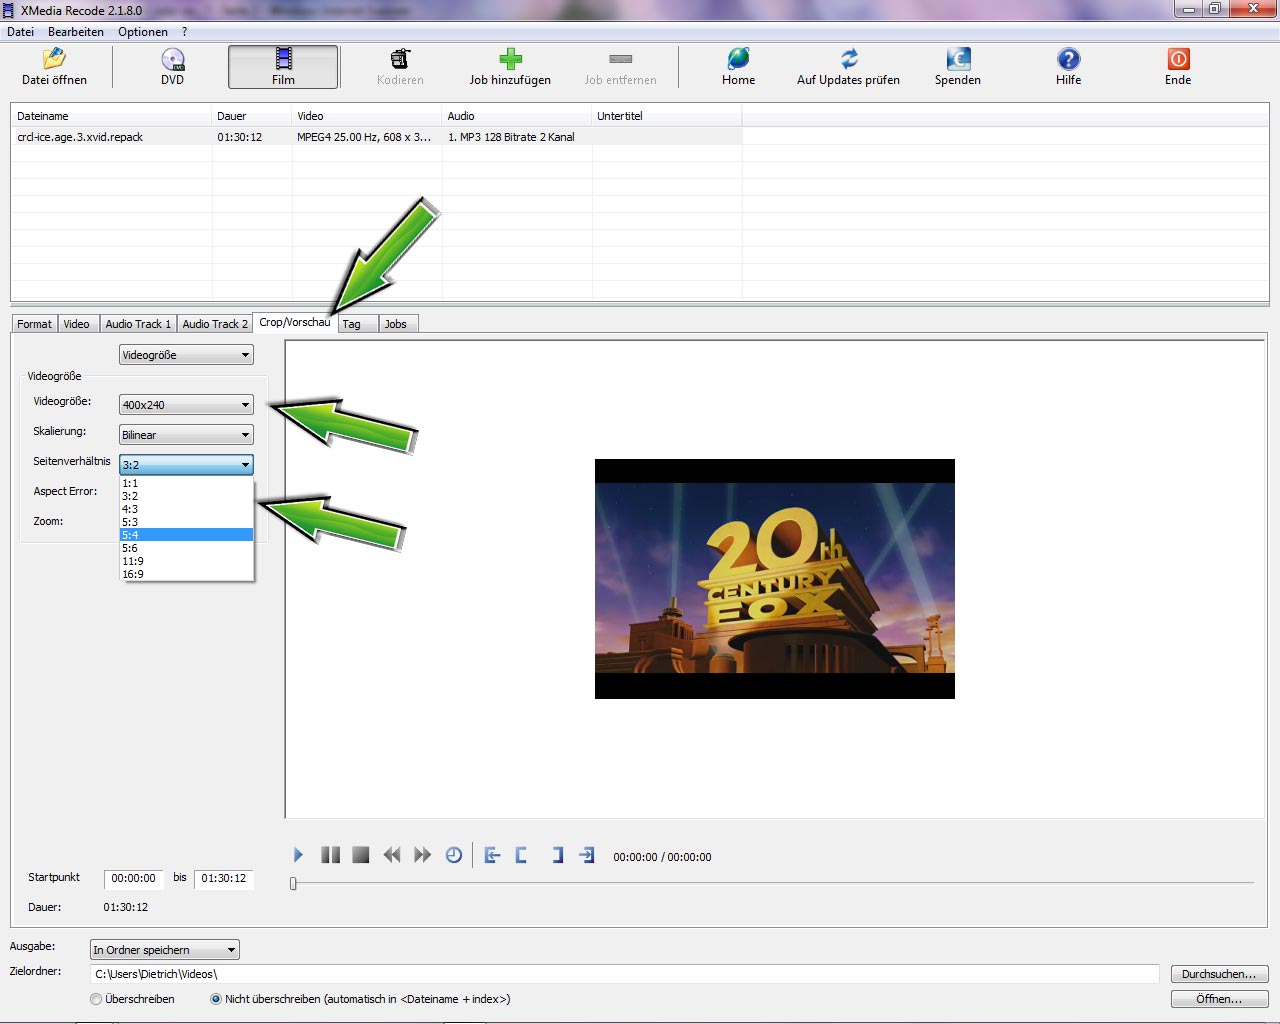
Task: Click the Durchsuchen... button
Action: point(1219,974)
